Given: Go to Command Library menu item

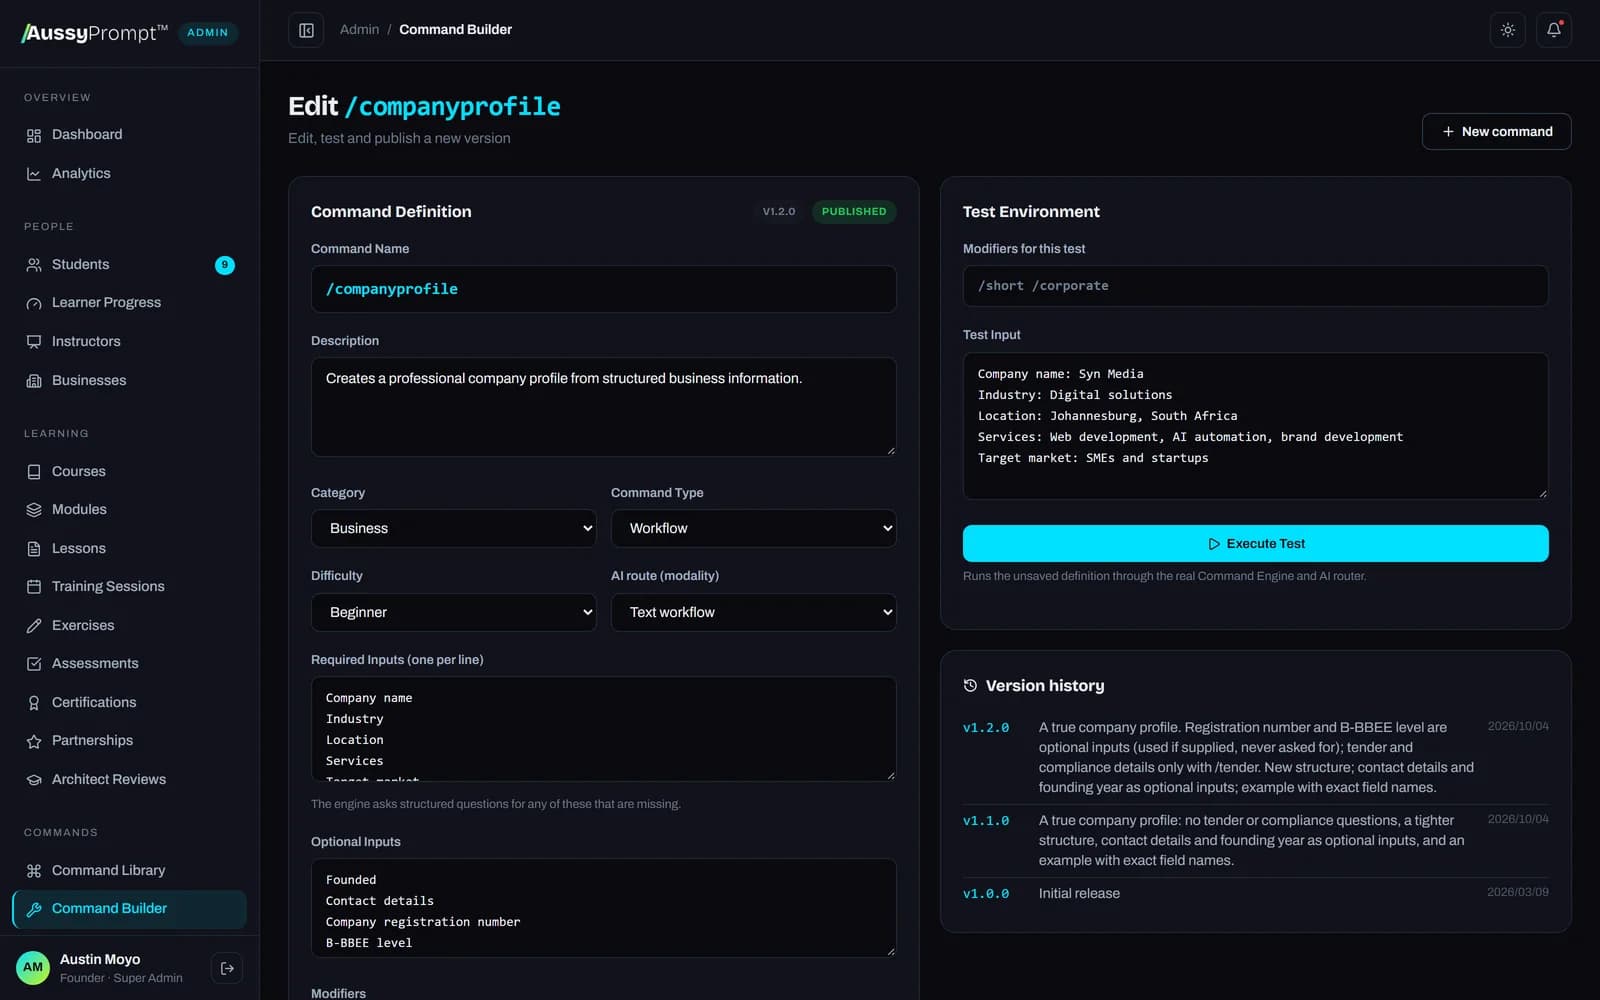Looking at the screenshot, I should (x=130, y=871).
